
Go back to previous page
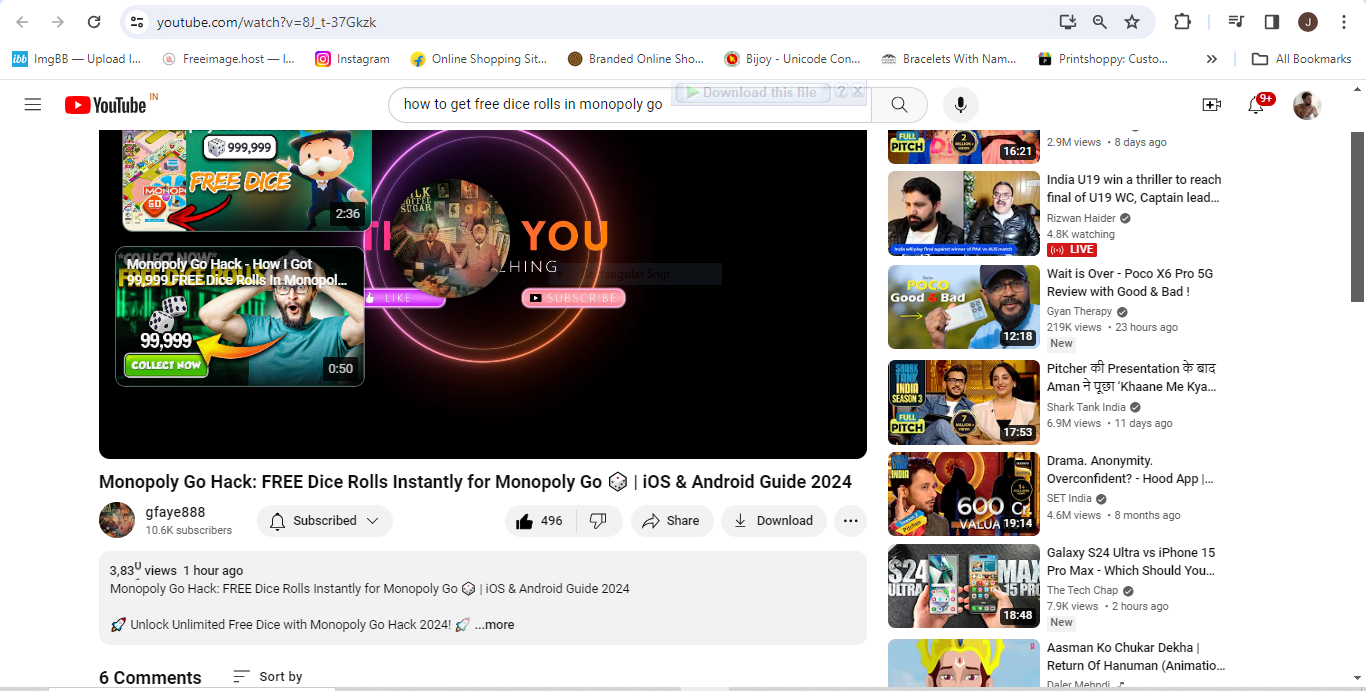(23, 21)
